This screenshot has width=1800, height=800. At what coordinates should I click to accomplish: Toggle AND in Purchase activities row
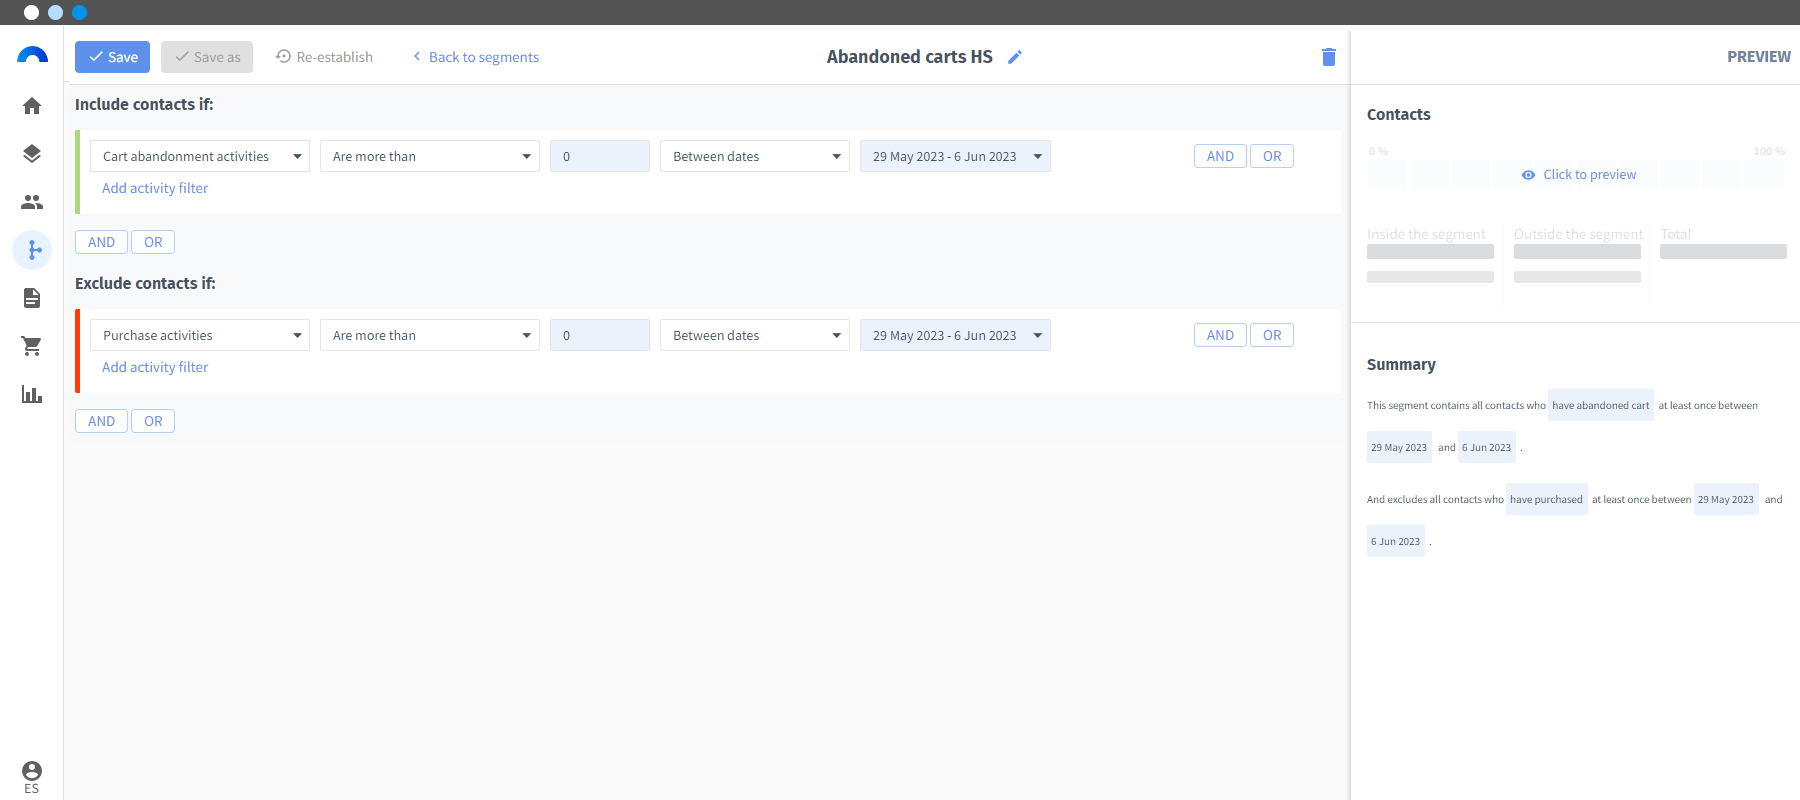pyautogui.click(x=1220, y=335)
